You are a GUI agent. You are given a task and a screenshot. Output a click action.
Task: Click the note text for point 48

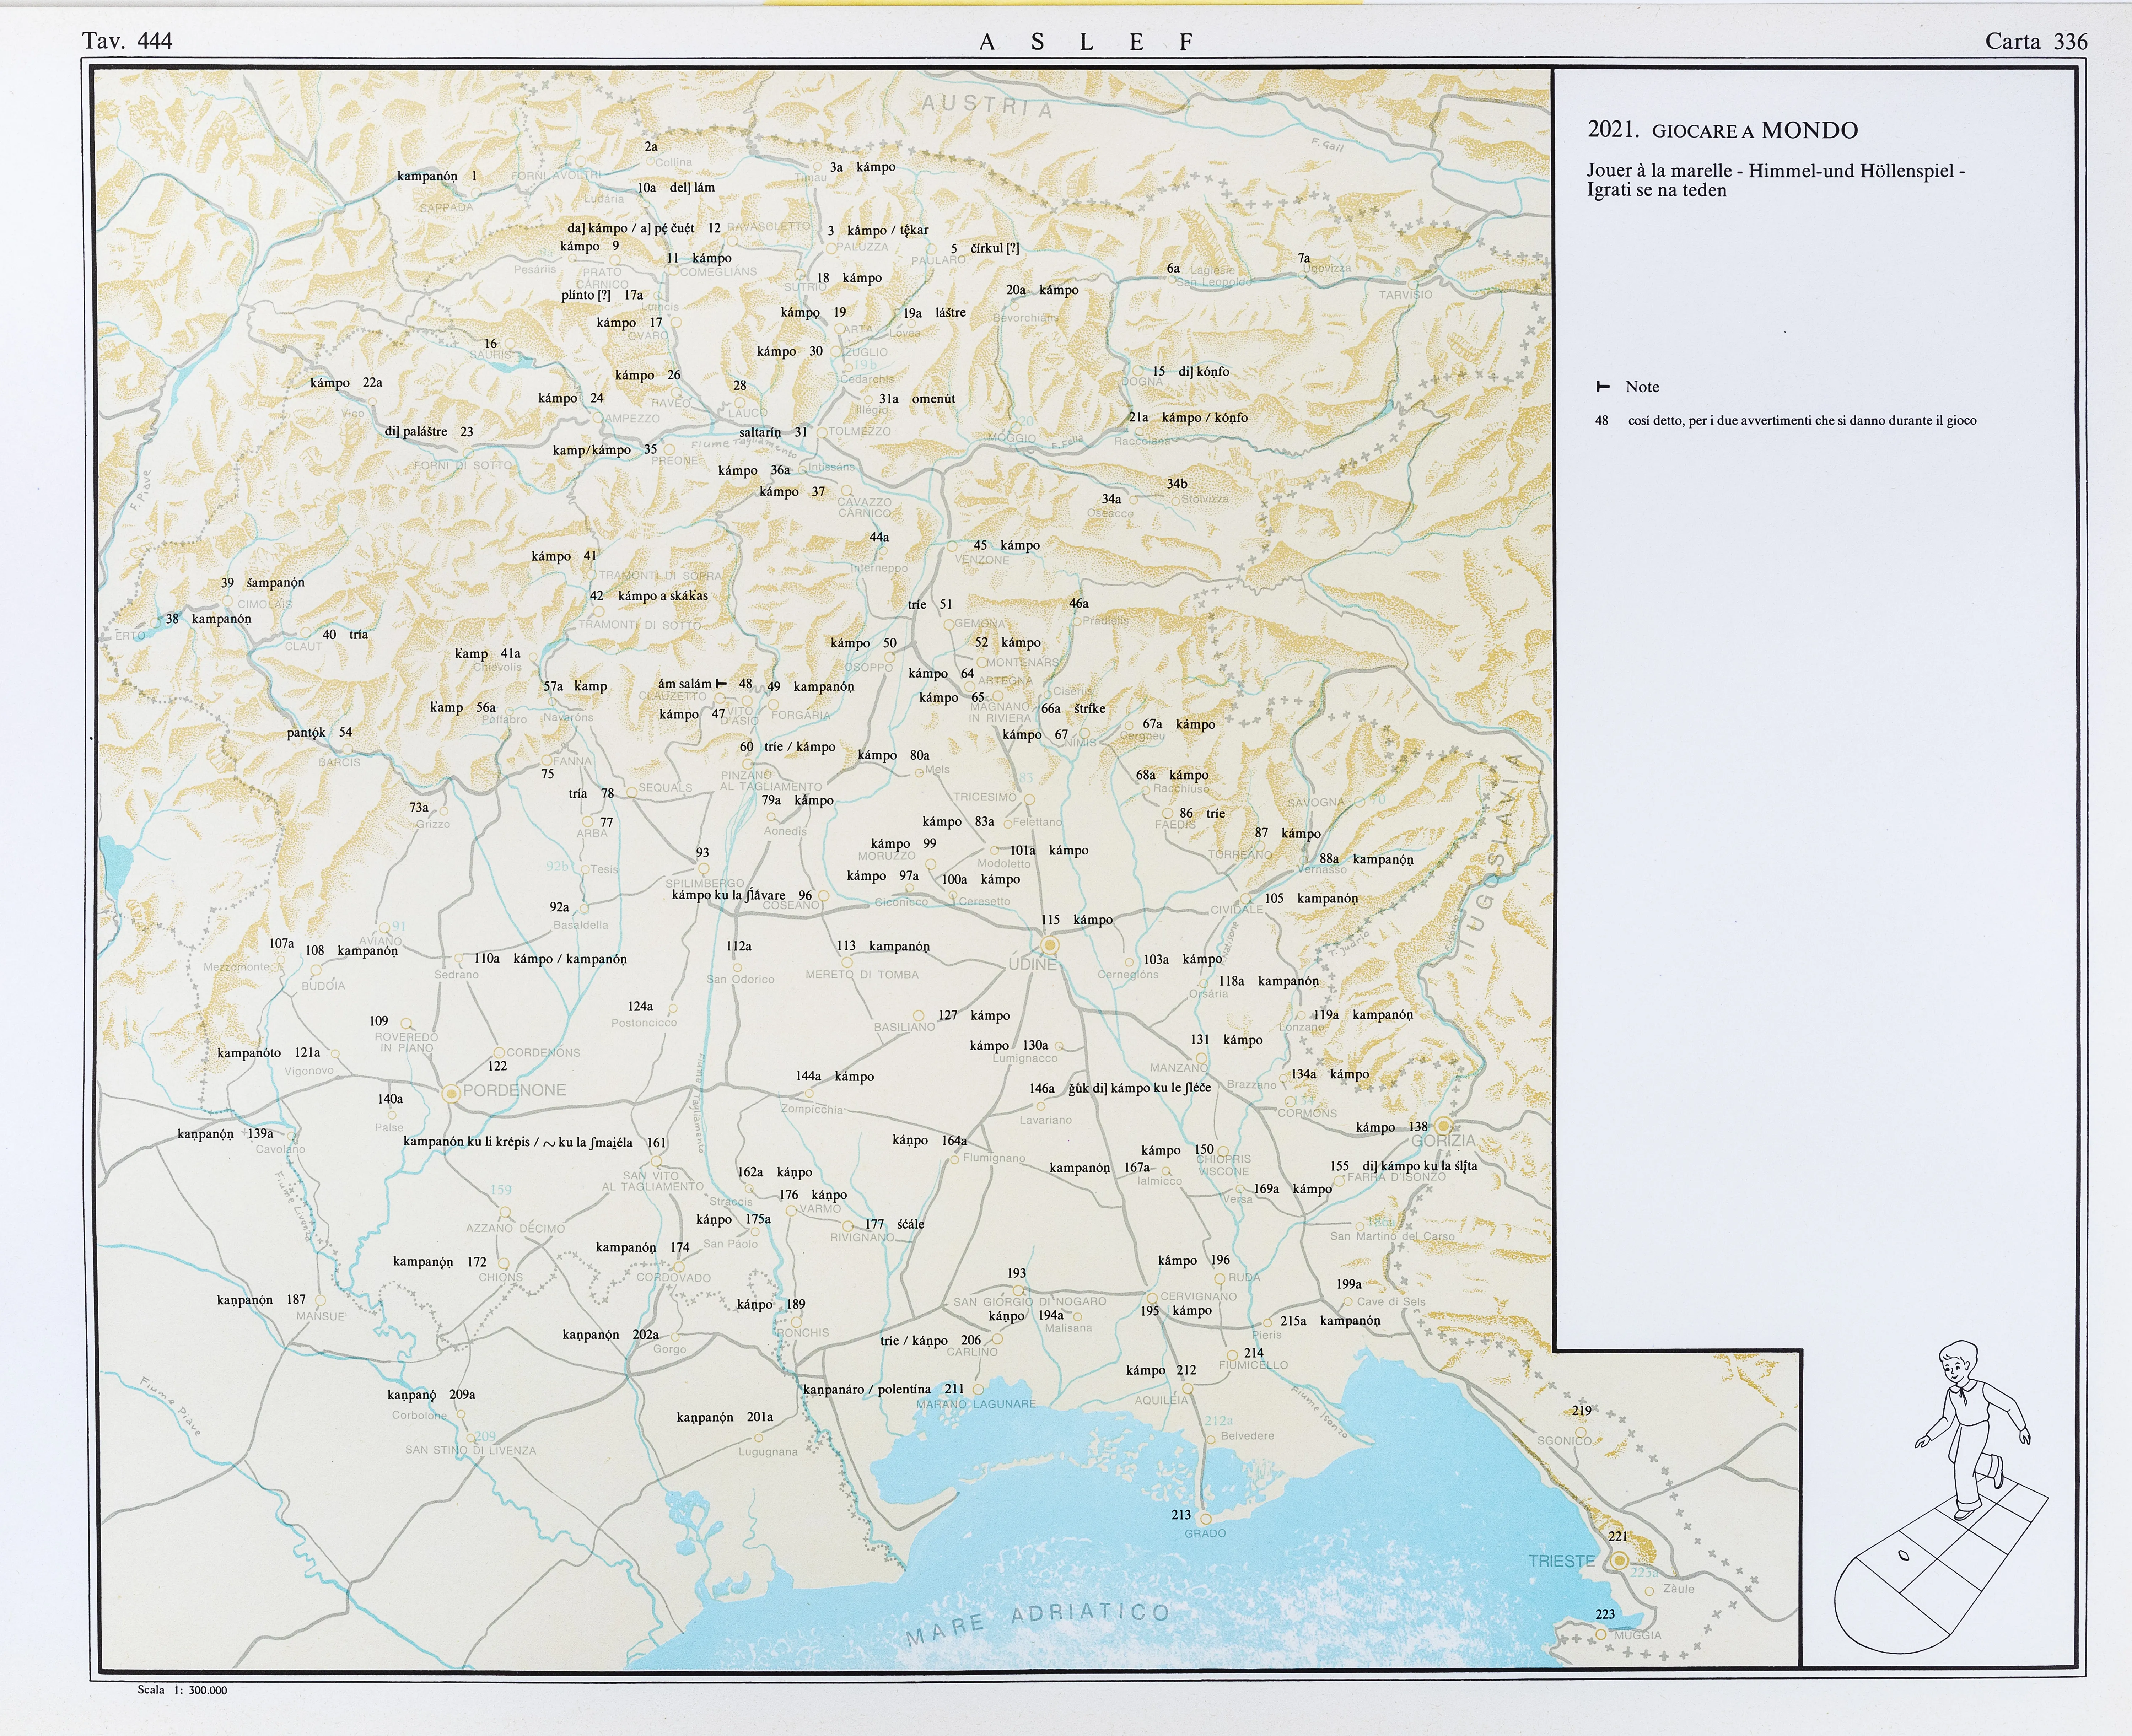(x=1801, y=421)
